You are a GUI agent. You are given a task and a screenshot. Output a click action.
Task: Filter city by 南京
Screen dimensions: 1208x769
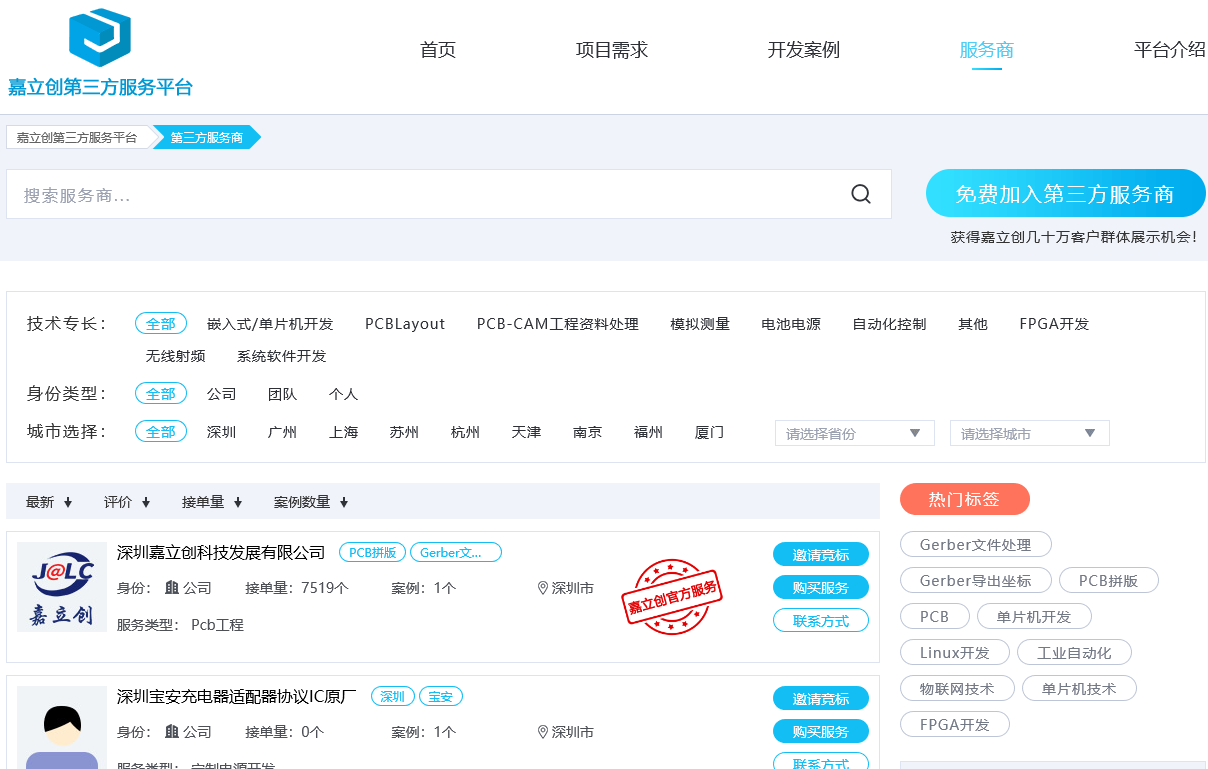click(x=588, y=432)
